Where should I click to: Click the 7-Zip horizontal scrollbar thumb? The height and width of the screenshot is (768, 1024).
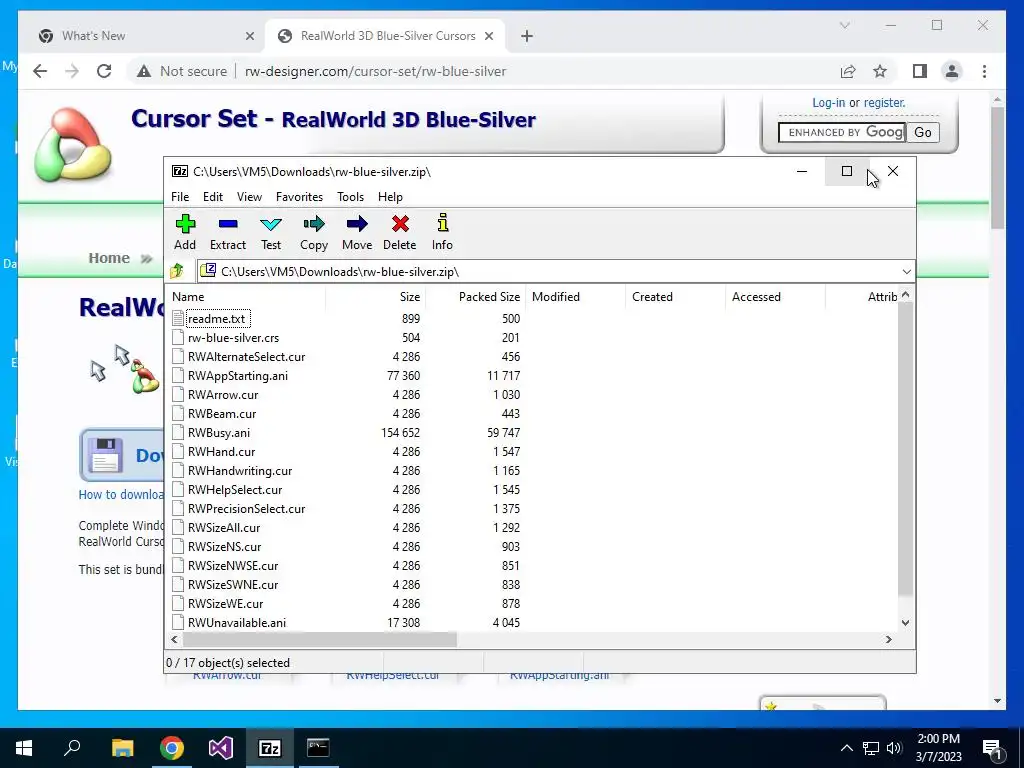(x=319, y=639)
